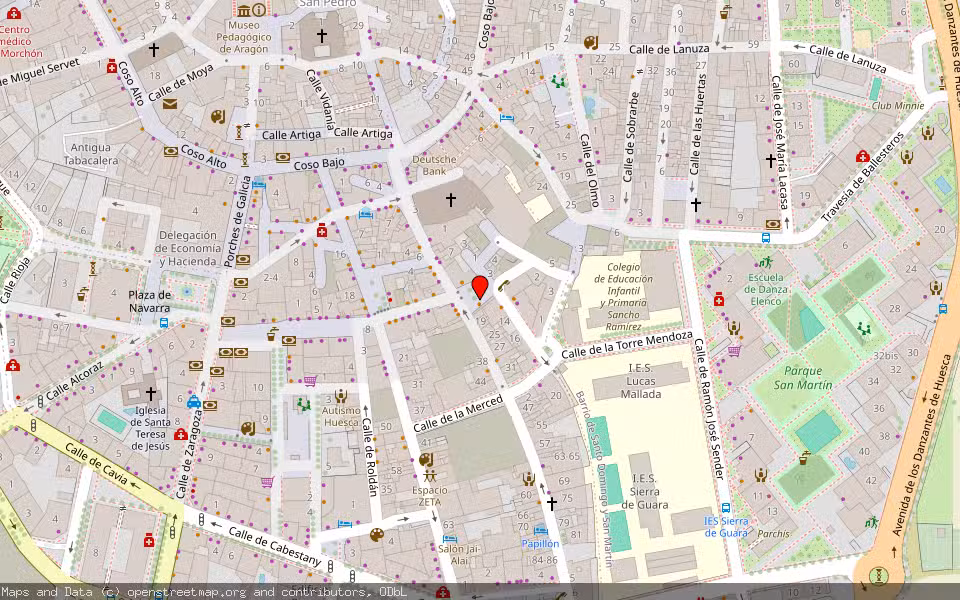Click the Parque San Martín label
960x600 pixels.
803,378
